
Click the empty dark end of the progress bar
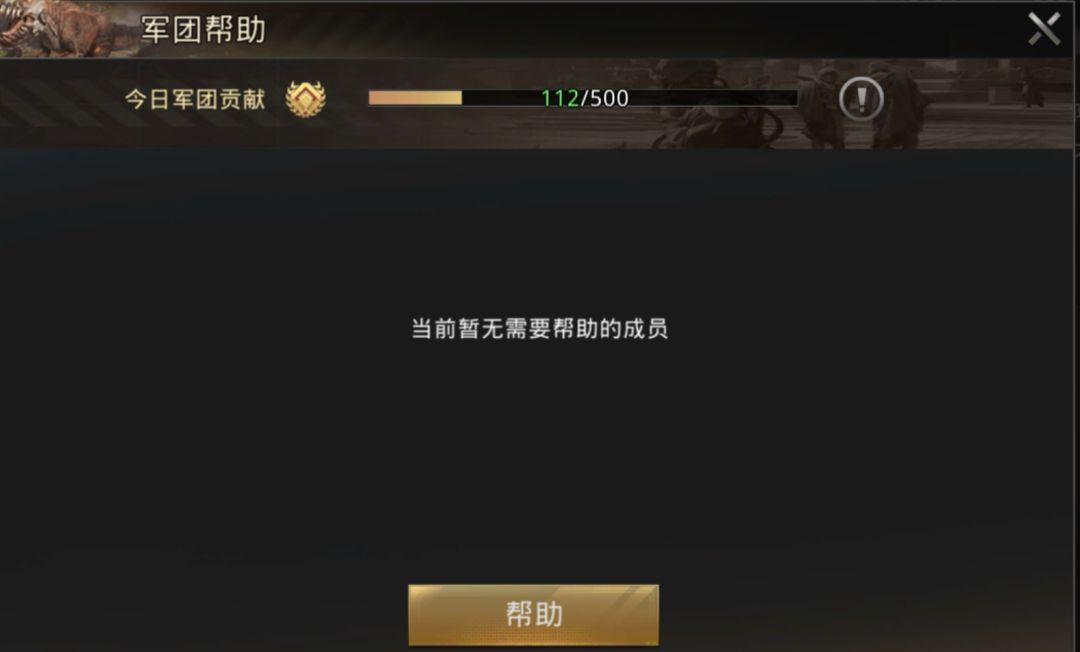[x=716, y=98]
